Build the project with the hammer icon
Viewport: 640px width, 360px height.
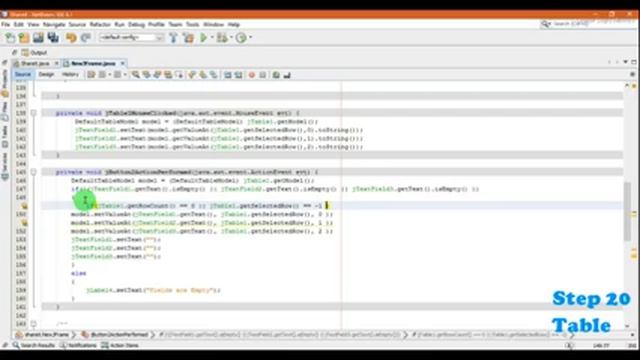point(173,38)
